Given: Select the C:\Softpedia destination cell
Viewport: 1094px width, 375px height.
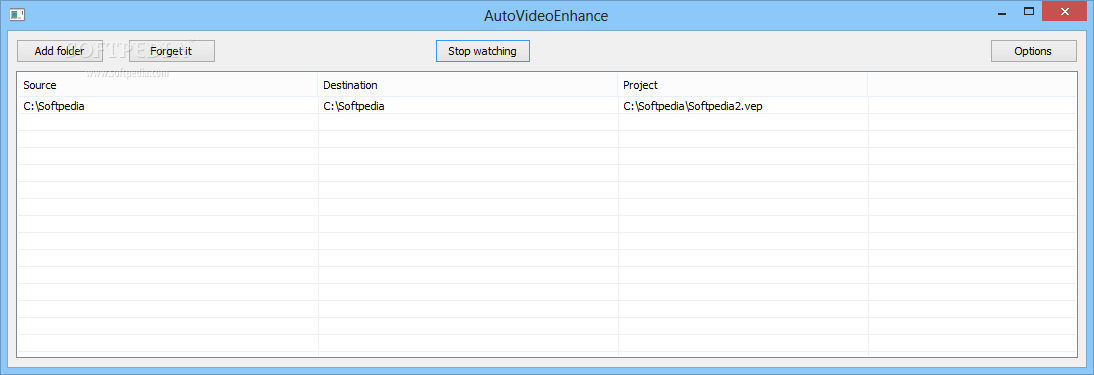Looking at the screenshot, I should (468, 106).
